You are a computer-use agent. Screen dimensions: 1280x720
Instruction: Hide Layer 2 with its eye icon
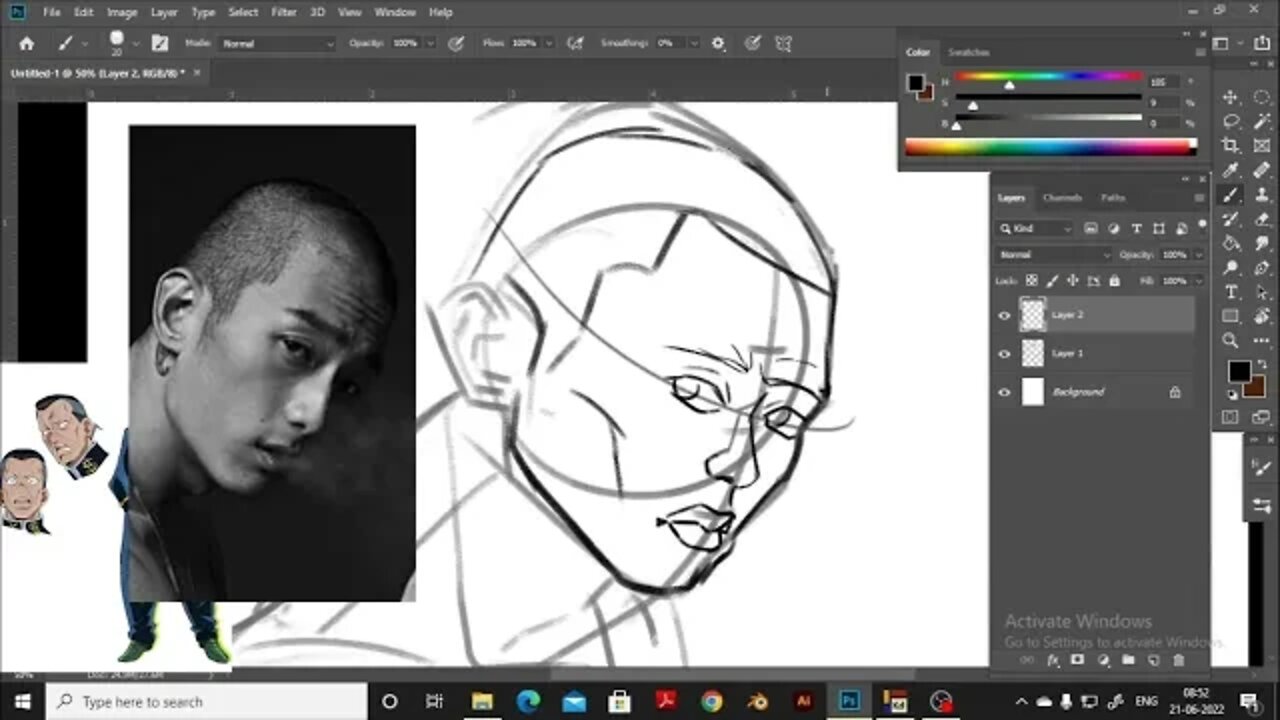click(1005, 315)
